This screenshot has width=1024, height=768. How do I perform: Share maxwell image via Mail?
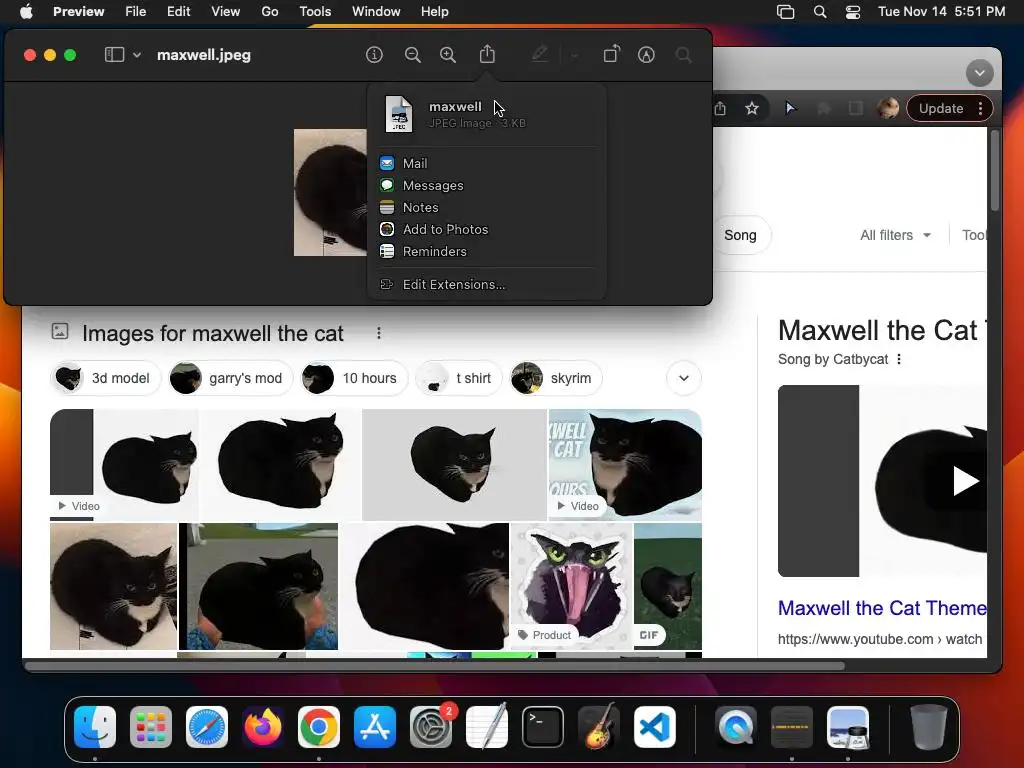487,163
